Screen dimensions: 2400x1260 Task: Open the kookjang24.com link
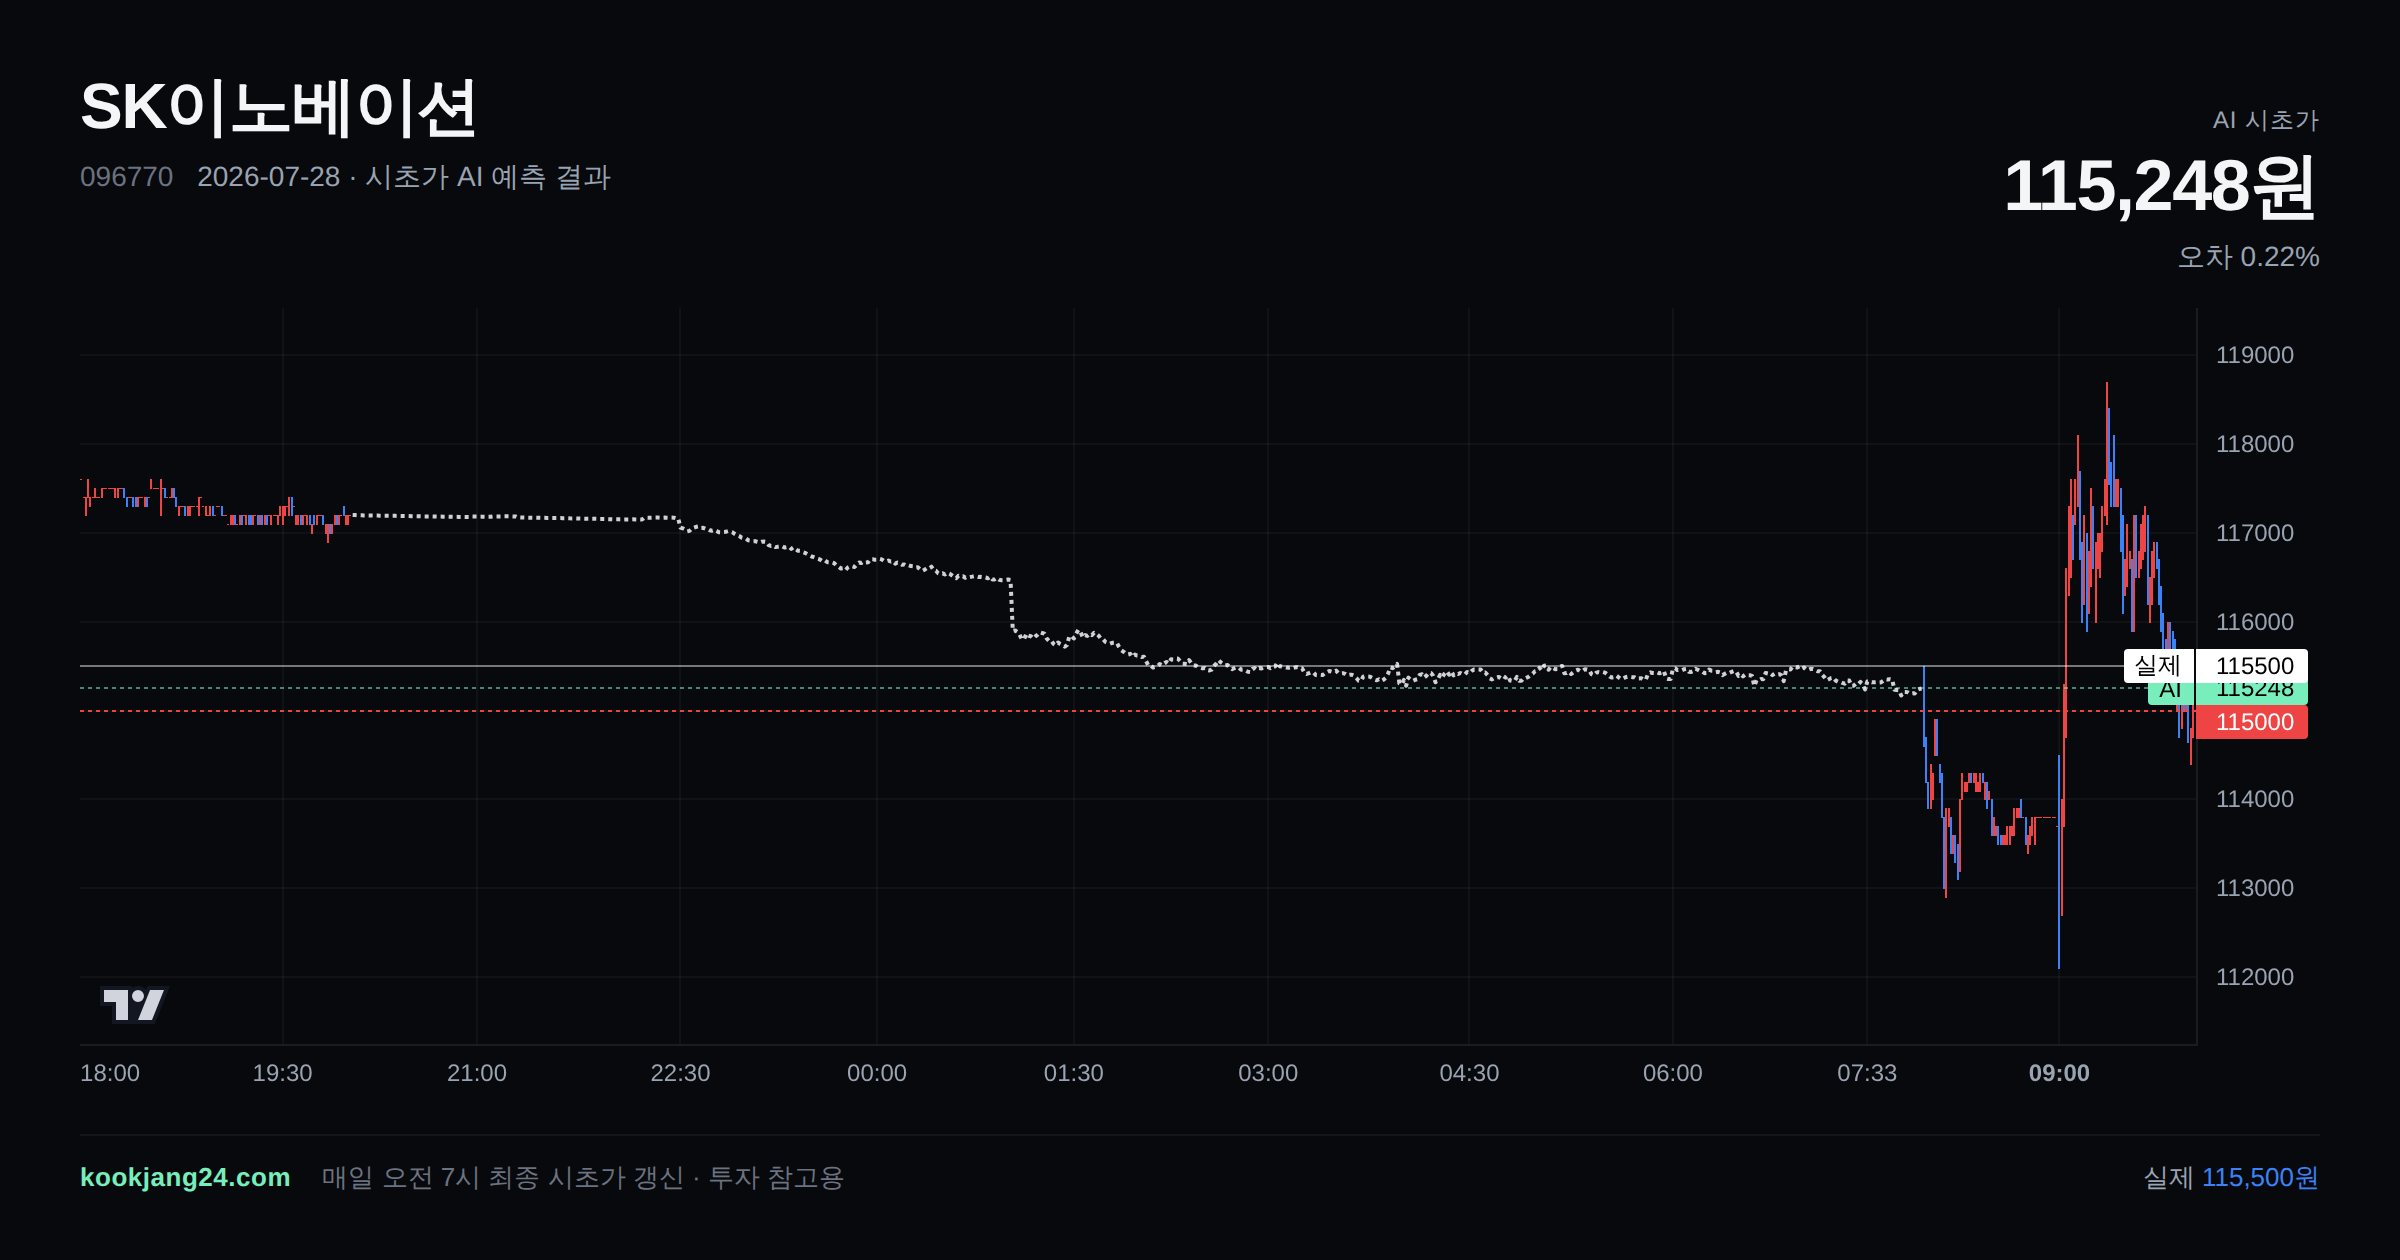click(185, 1177)
